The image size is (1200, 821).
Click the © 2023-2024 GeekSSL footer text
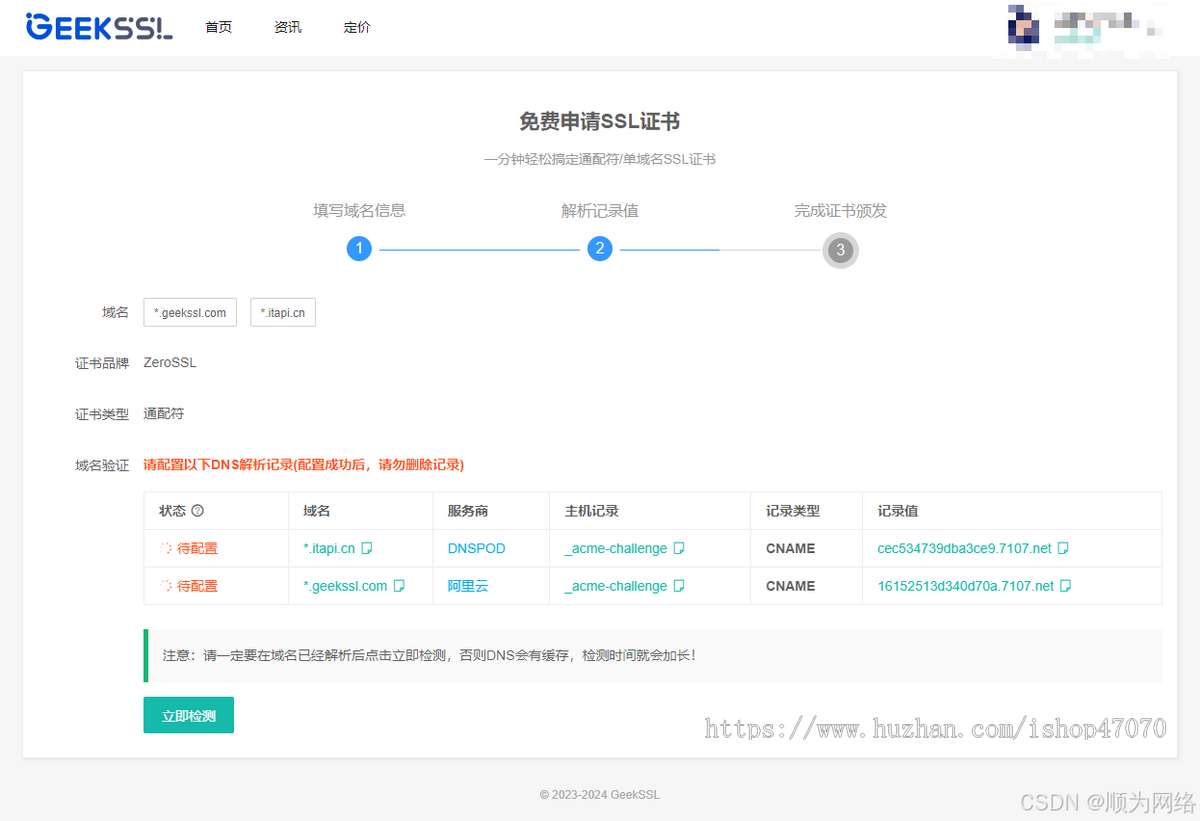click(600, 795)
